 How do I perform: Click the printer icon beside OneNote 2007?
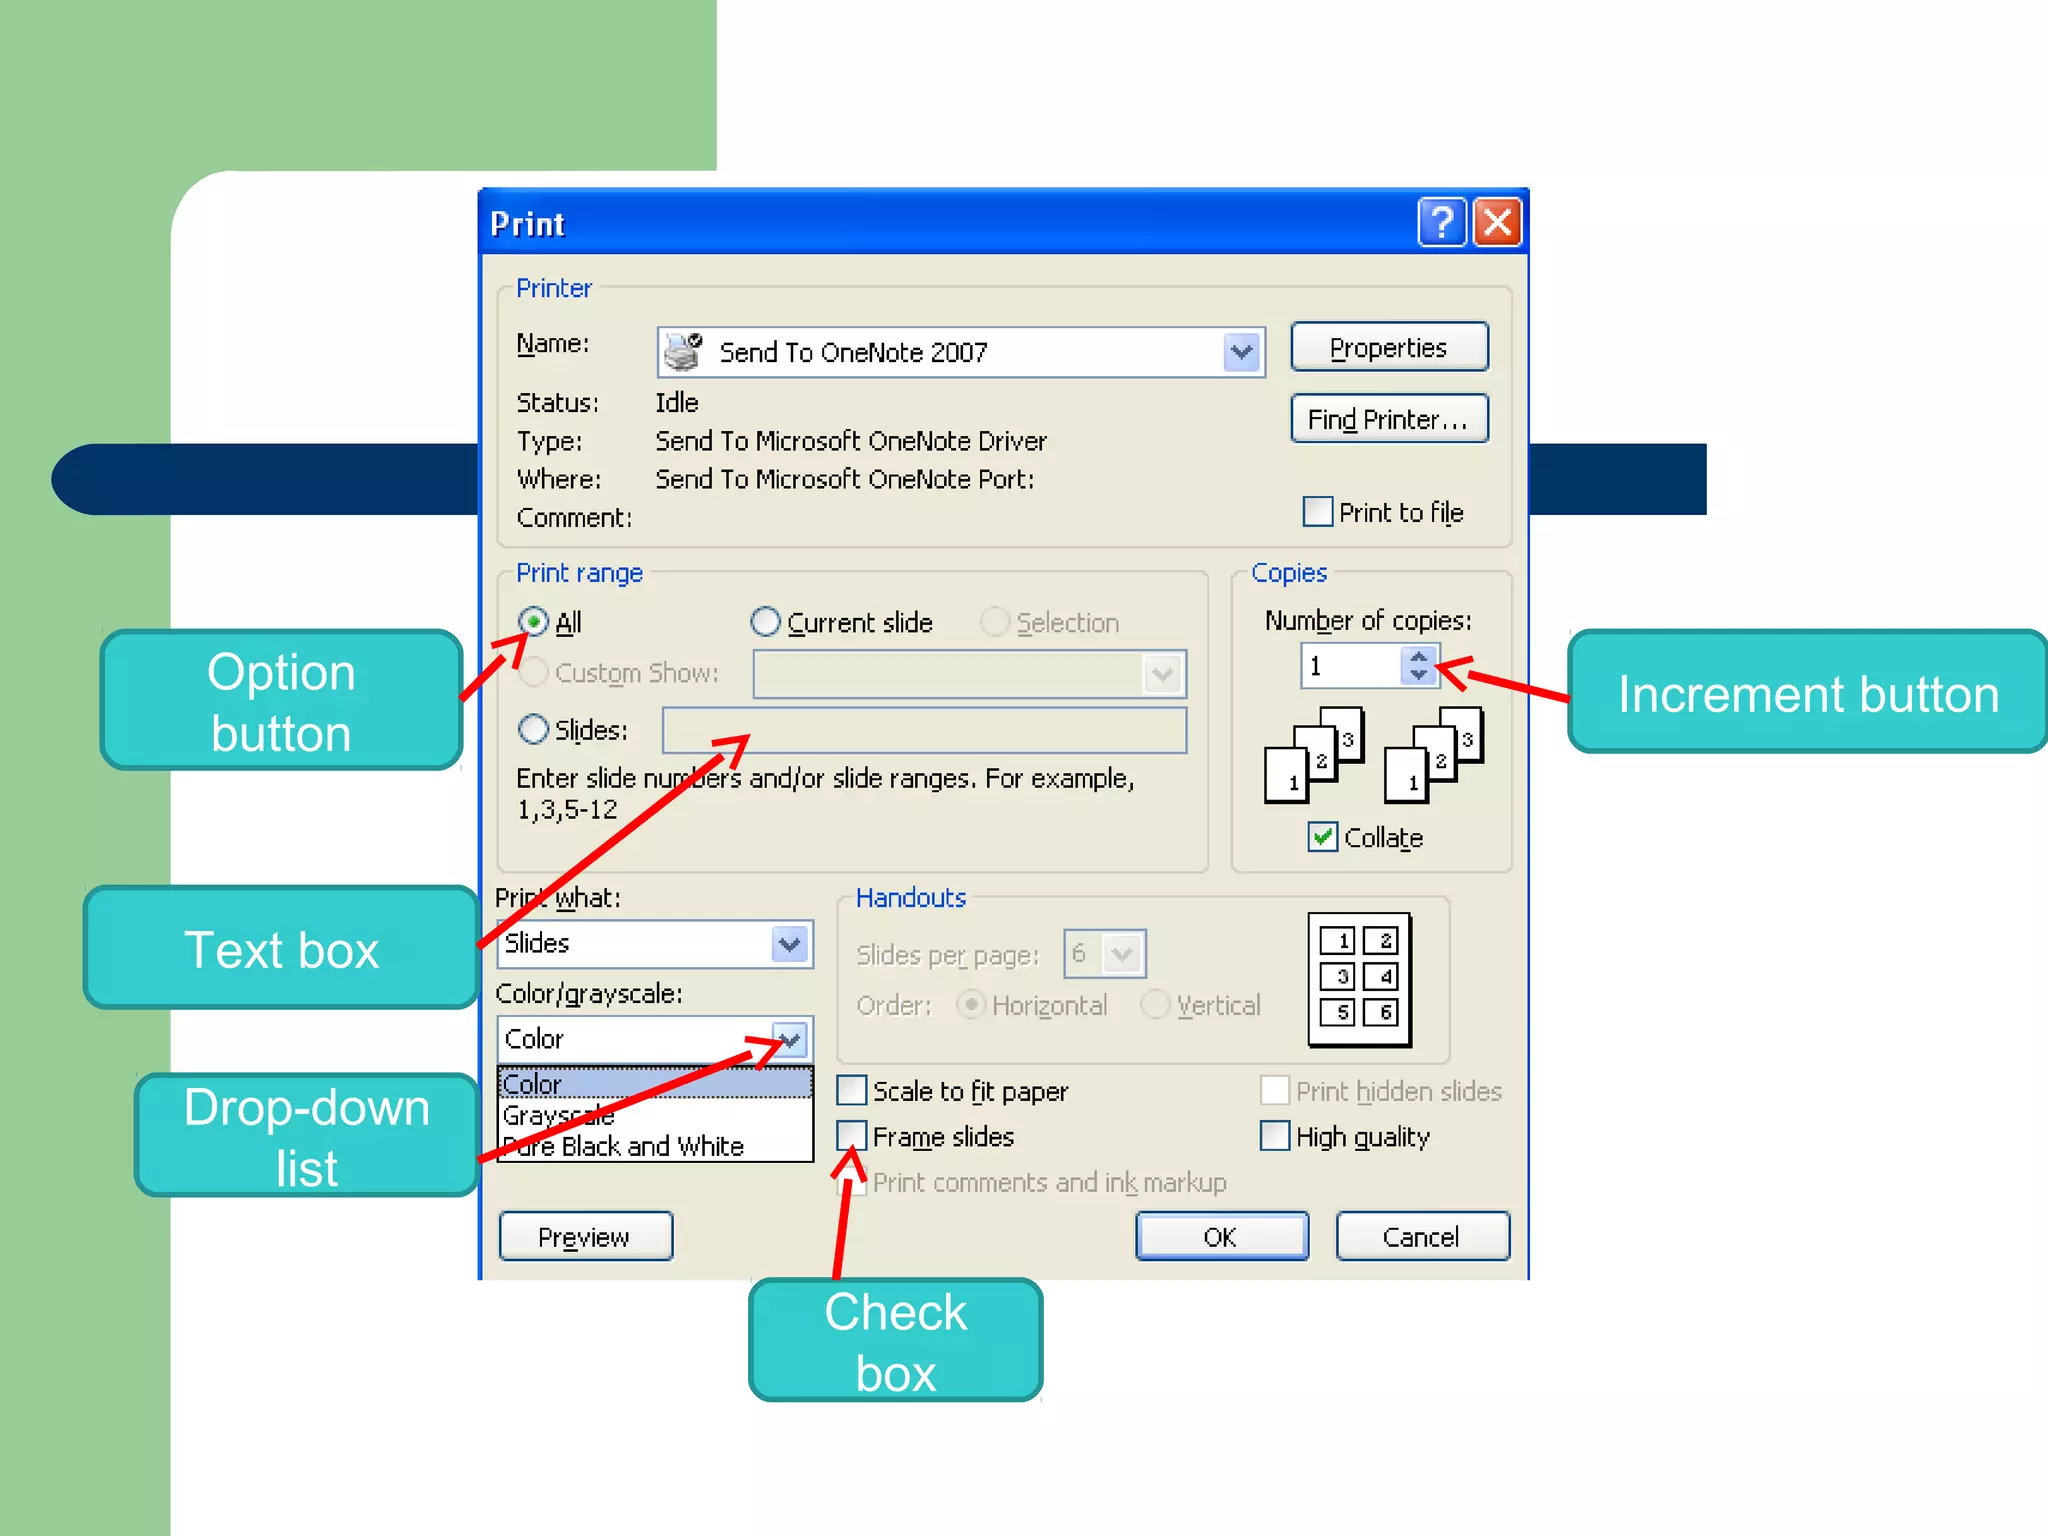[x=684, y=351]
